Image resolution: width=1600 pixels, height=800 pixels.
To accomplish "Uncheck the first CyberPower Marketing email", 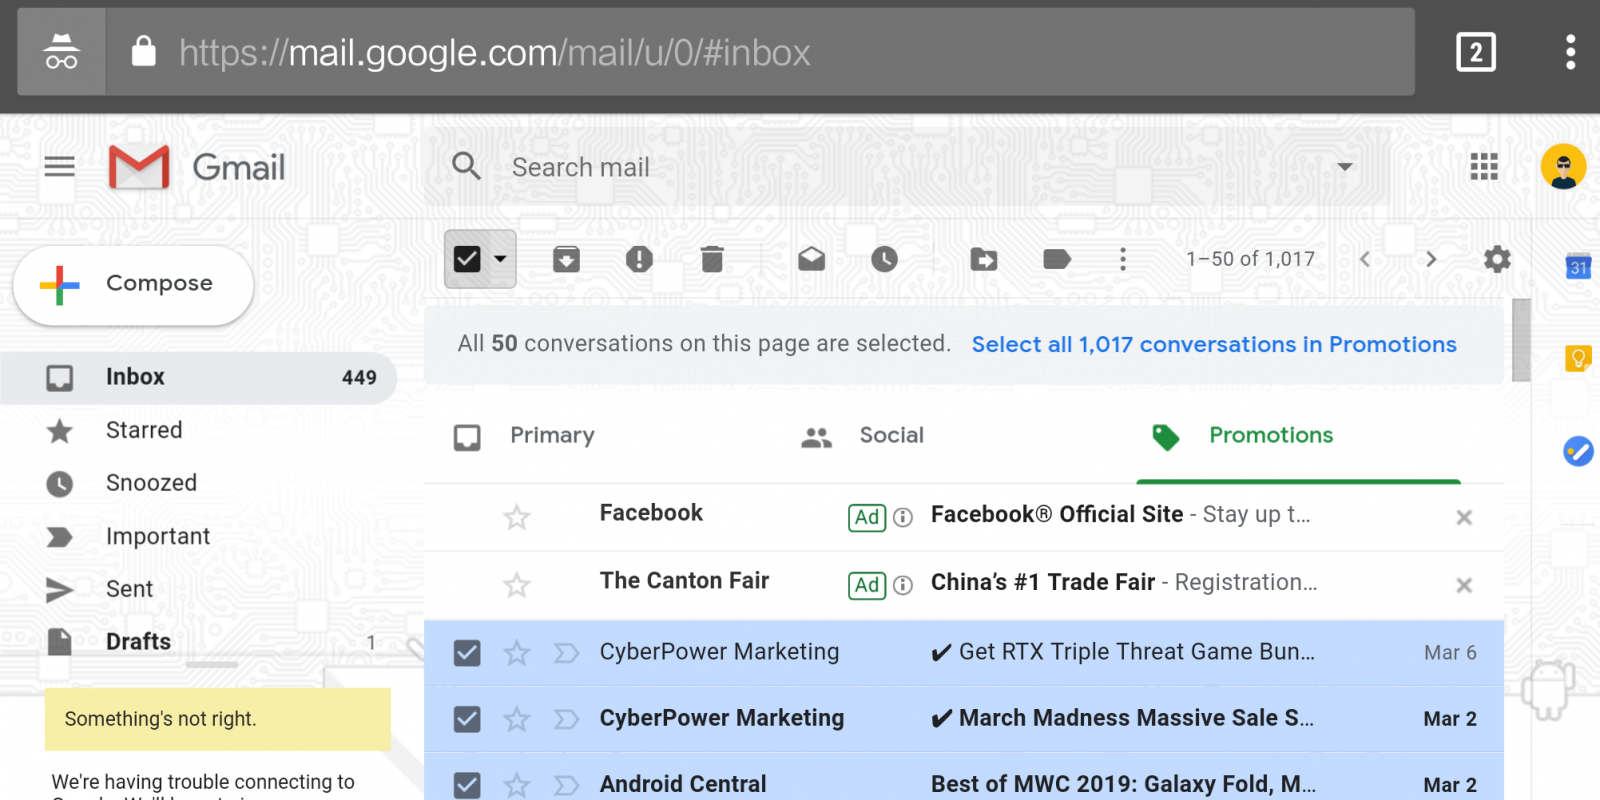I will coord(467,653).
